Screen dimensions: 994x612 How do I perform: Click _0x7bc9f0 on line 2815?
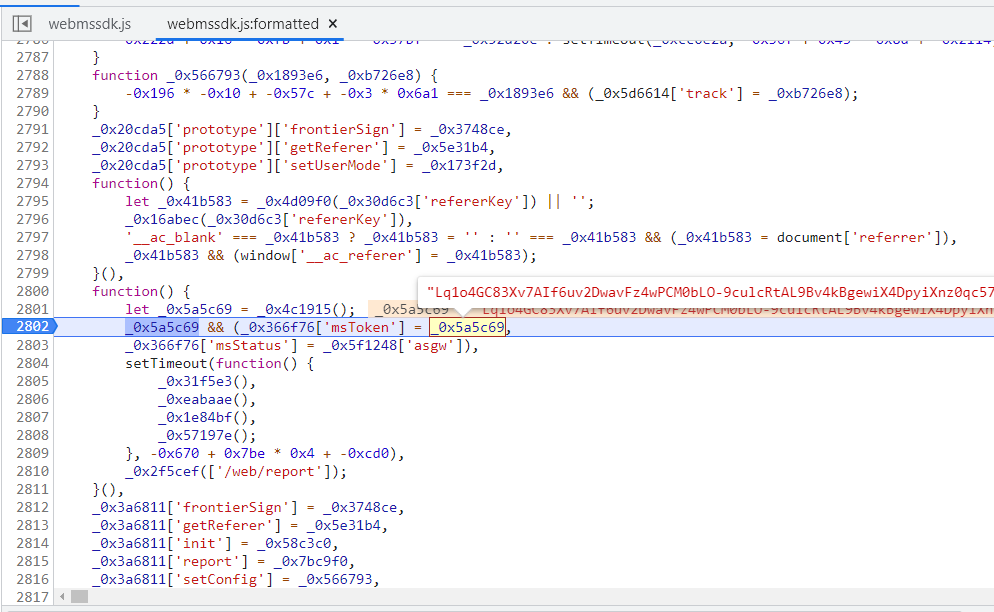[x=310, y=561]
